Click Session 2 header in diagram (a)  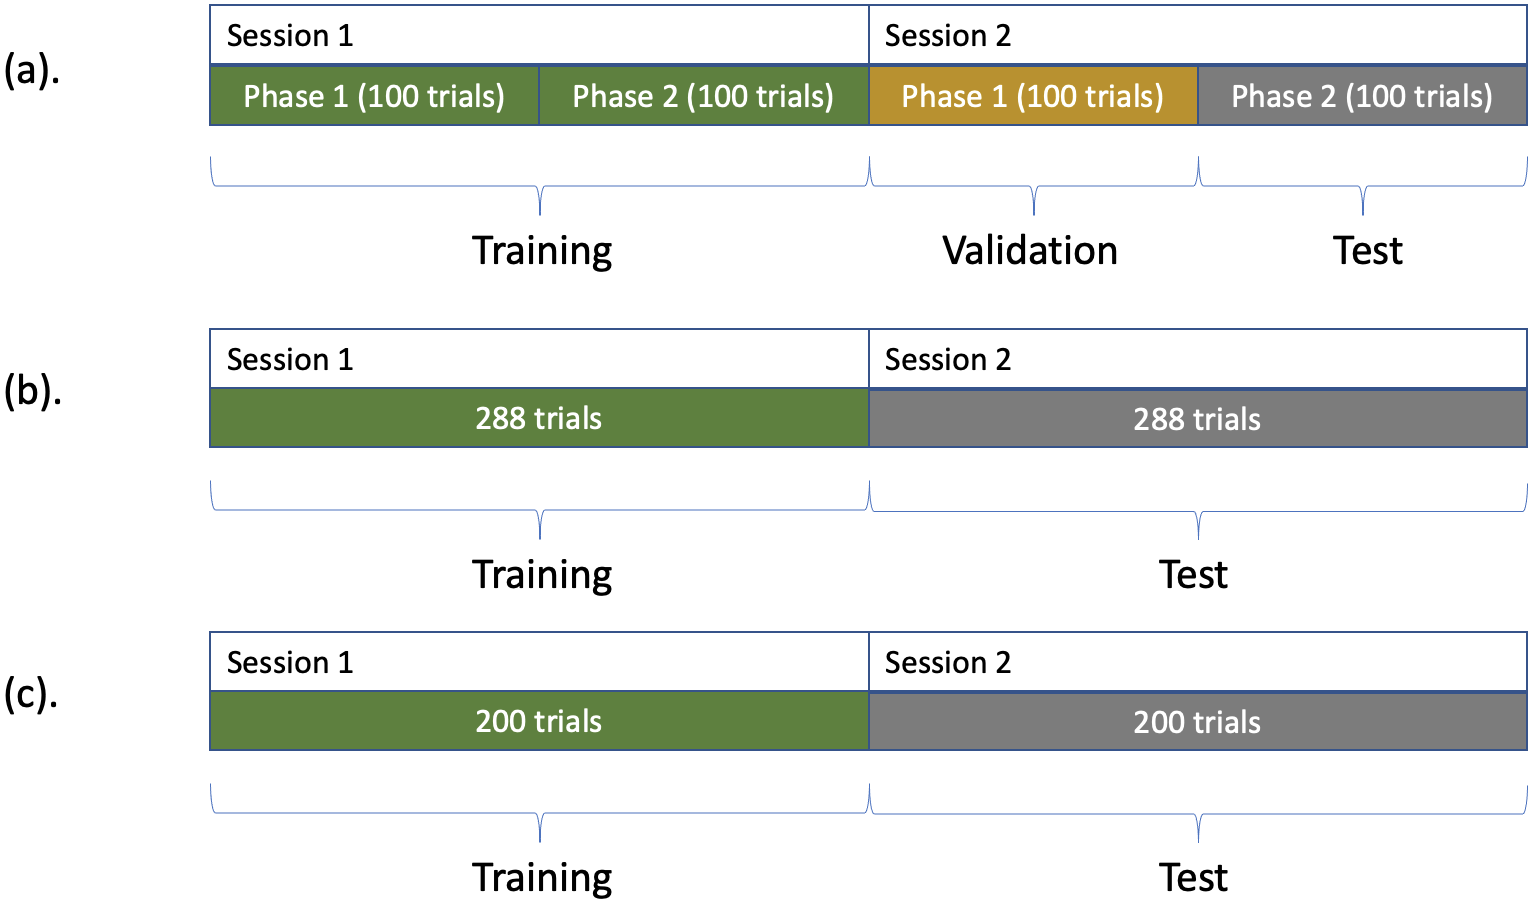pyautogui.click(x=948, y=36)
